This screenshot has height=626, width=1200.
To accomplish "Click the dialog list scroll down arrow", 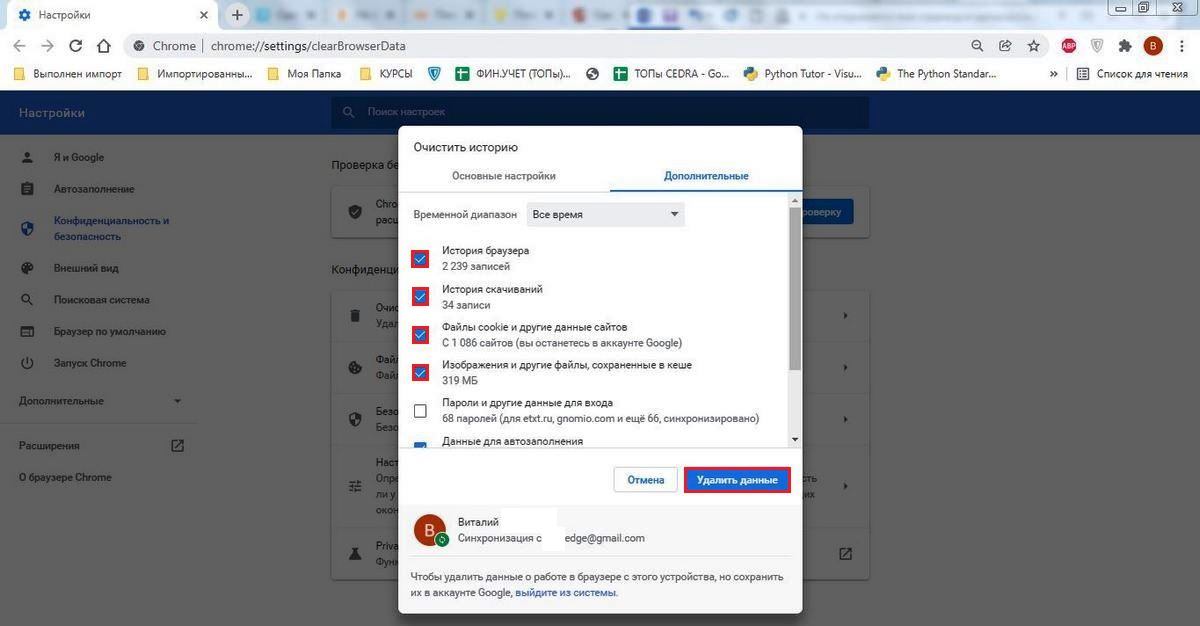I will click(795, 439).
